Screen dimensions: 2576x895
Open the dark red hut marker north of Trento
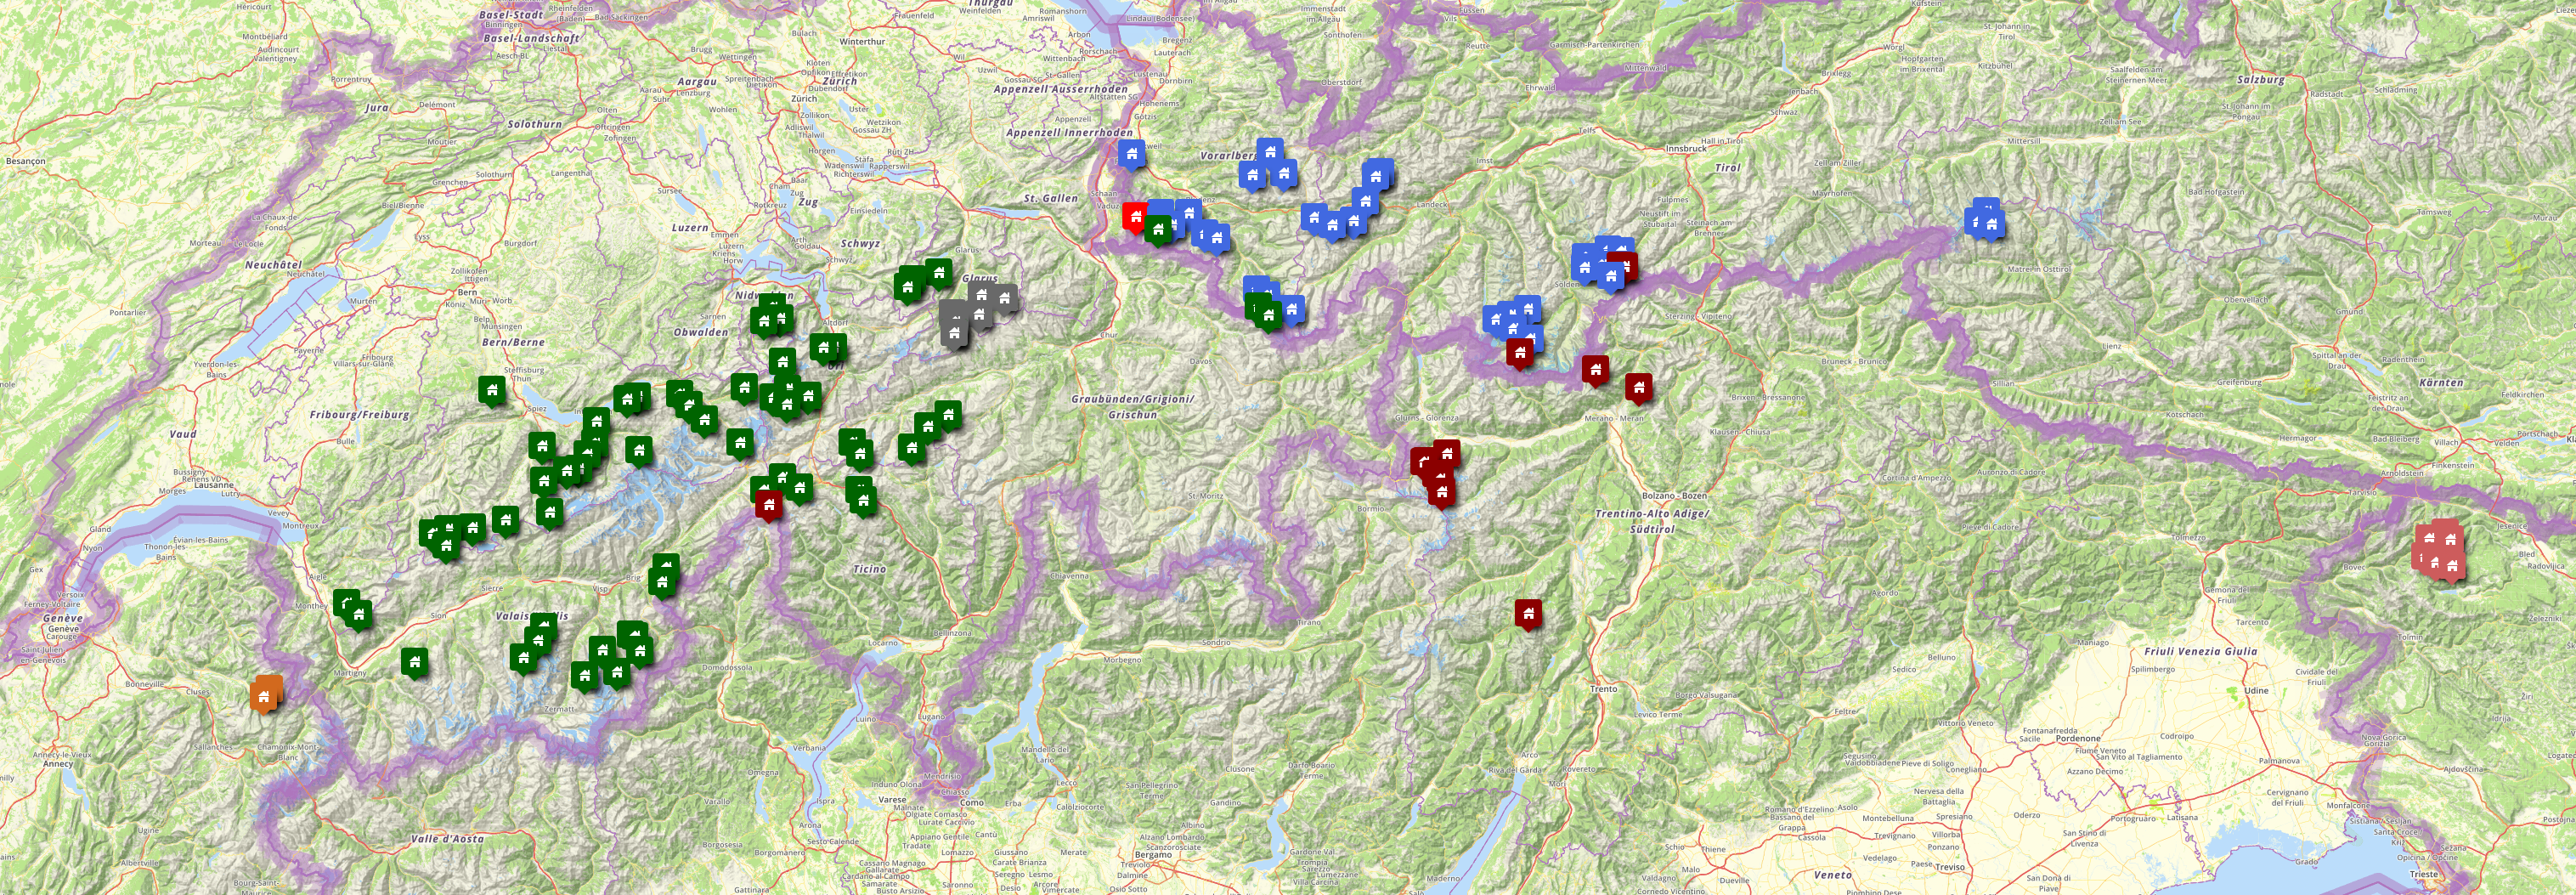click(x=1527, y=612)
